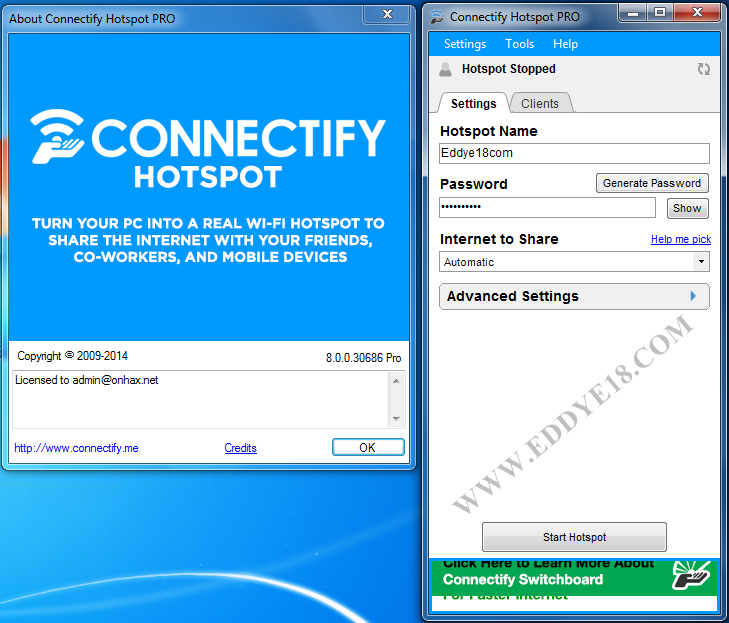Open the Help me pick link
Screen dimensions: 729x623
tap(681, 239)
